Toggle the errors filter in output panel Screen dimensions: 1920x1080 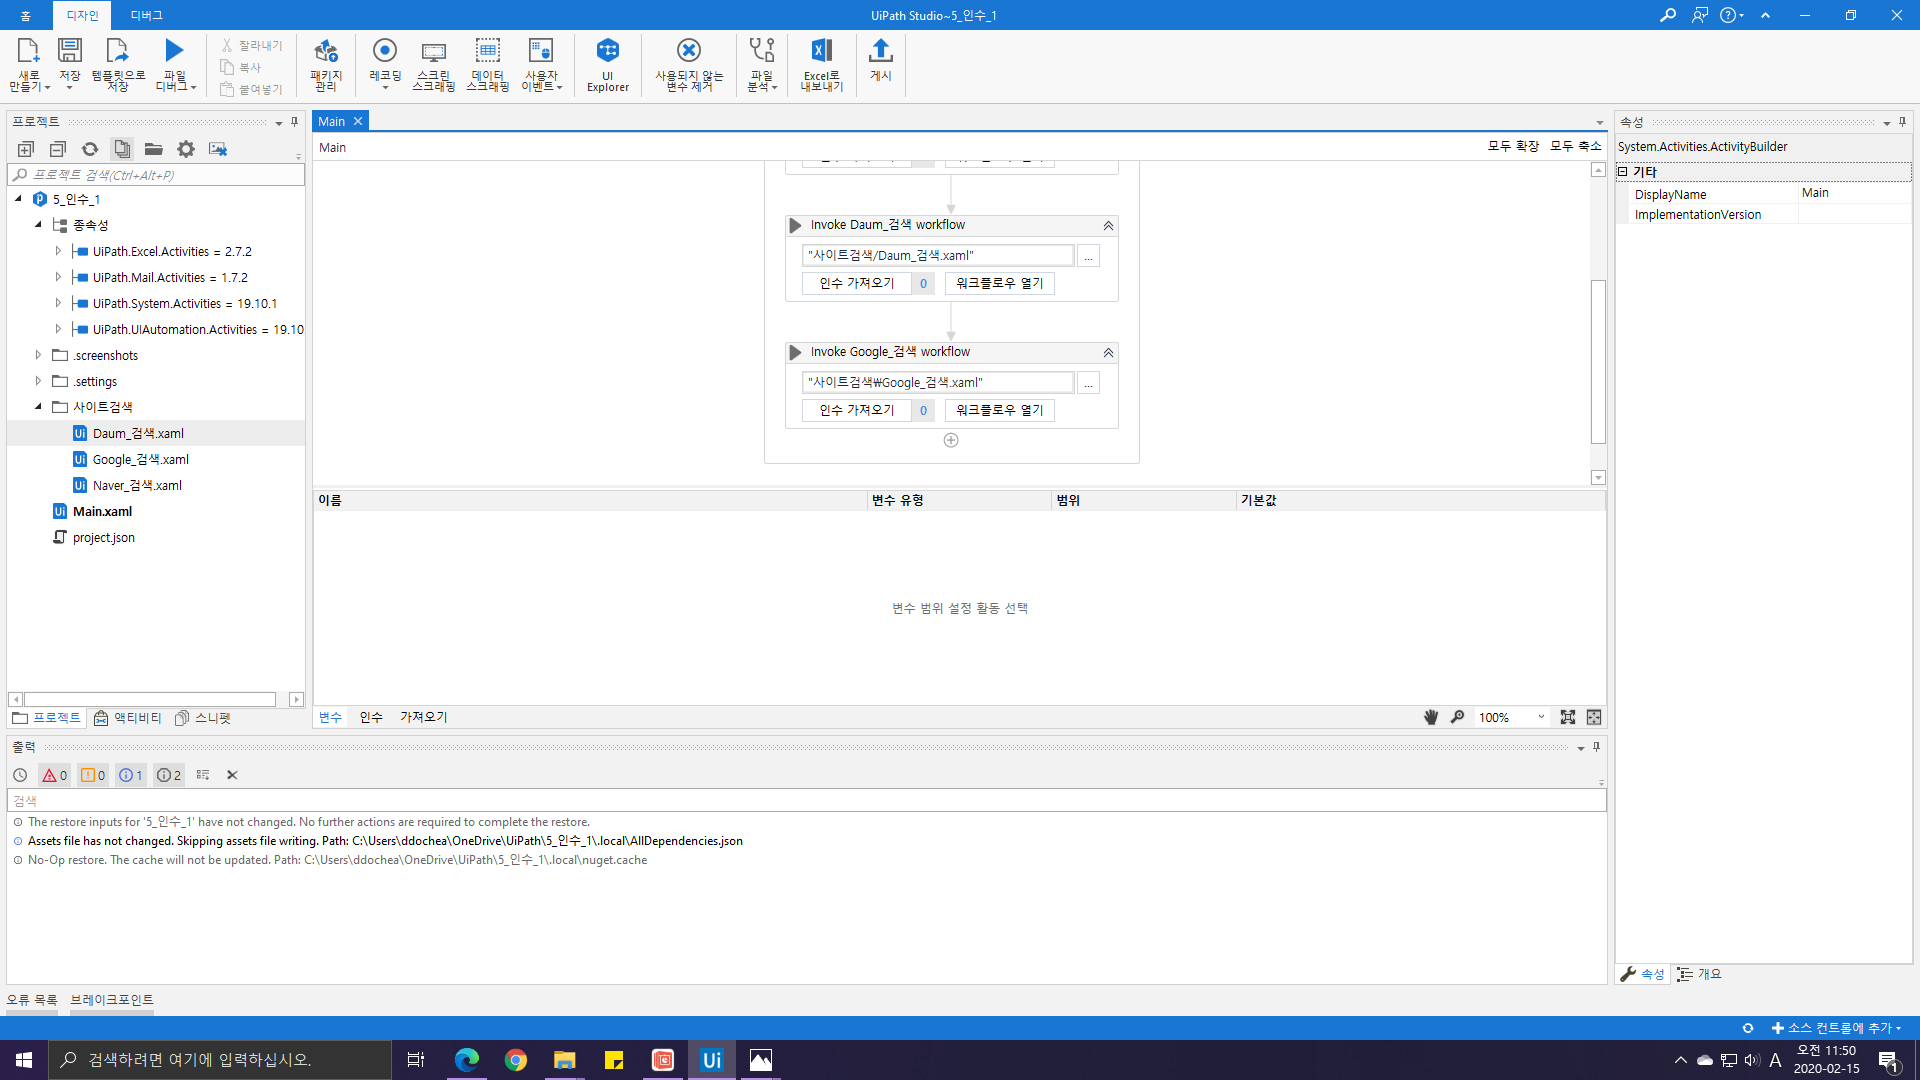(54, 775)
